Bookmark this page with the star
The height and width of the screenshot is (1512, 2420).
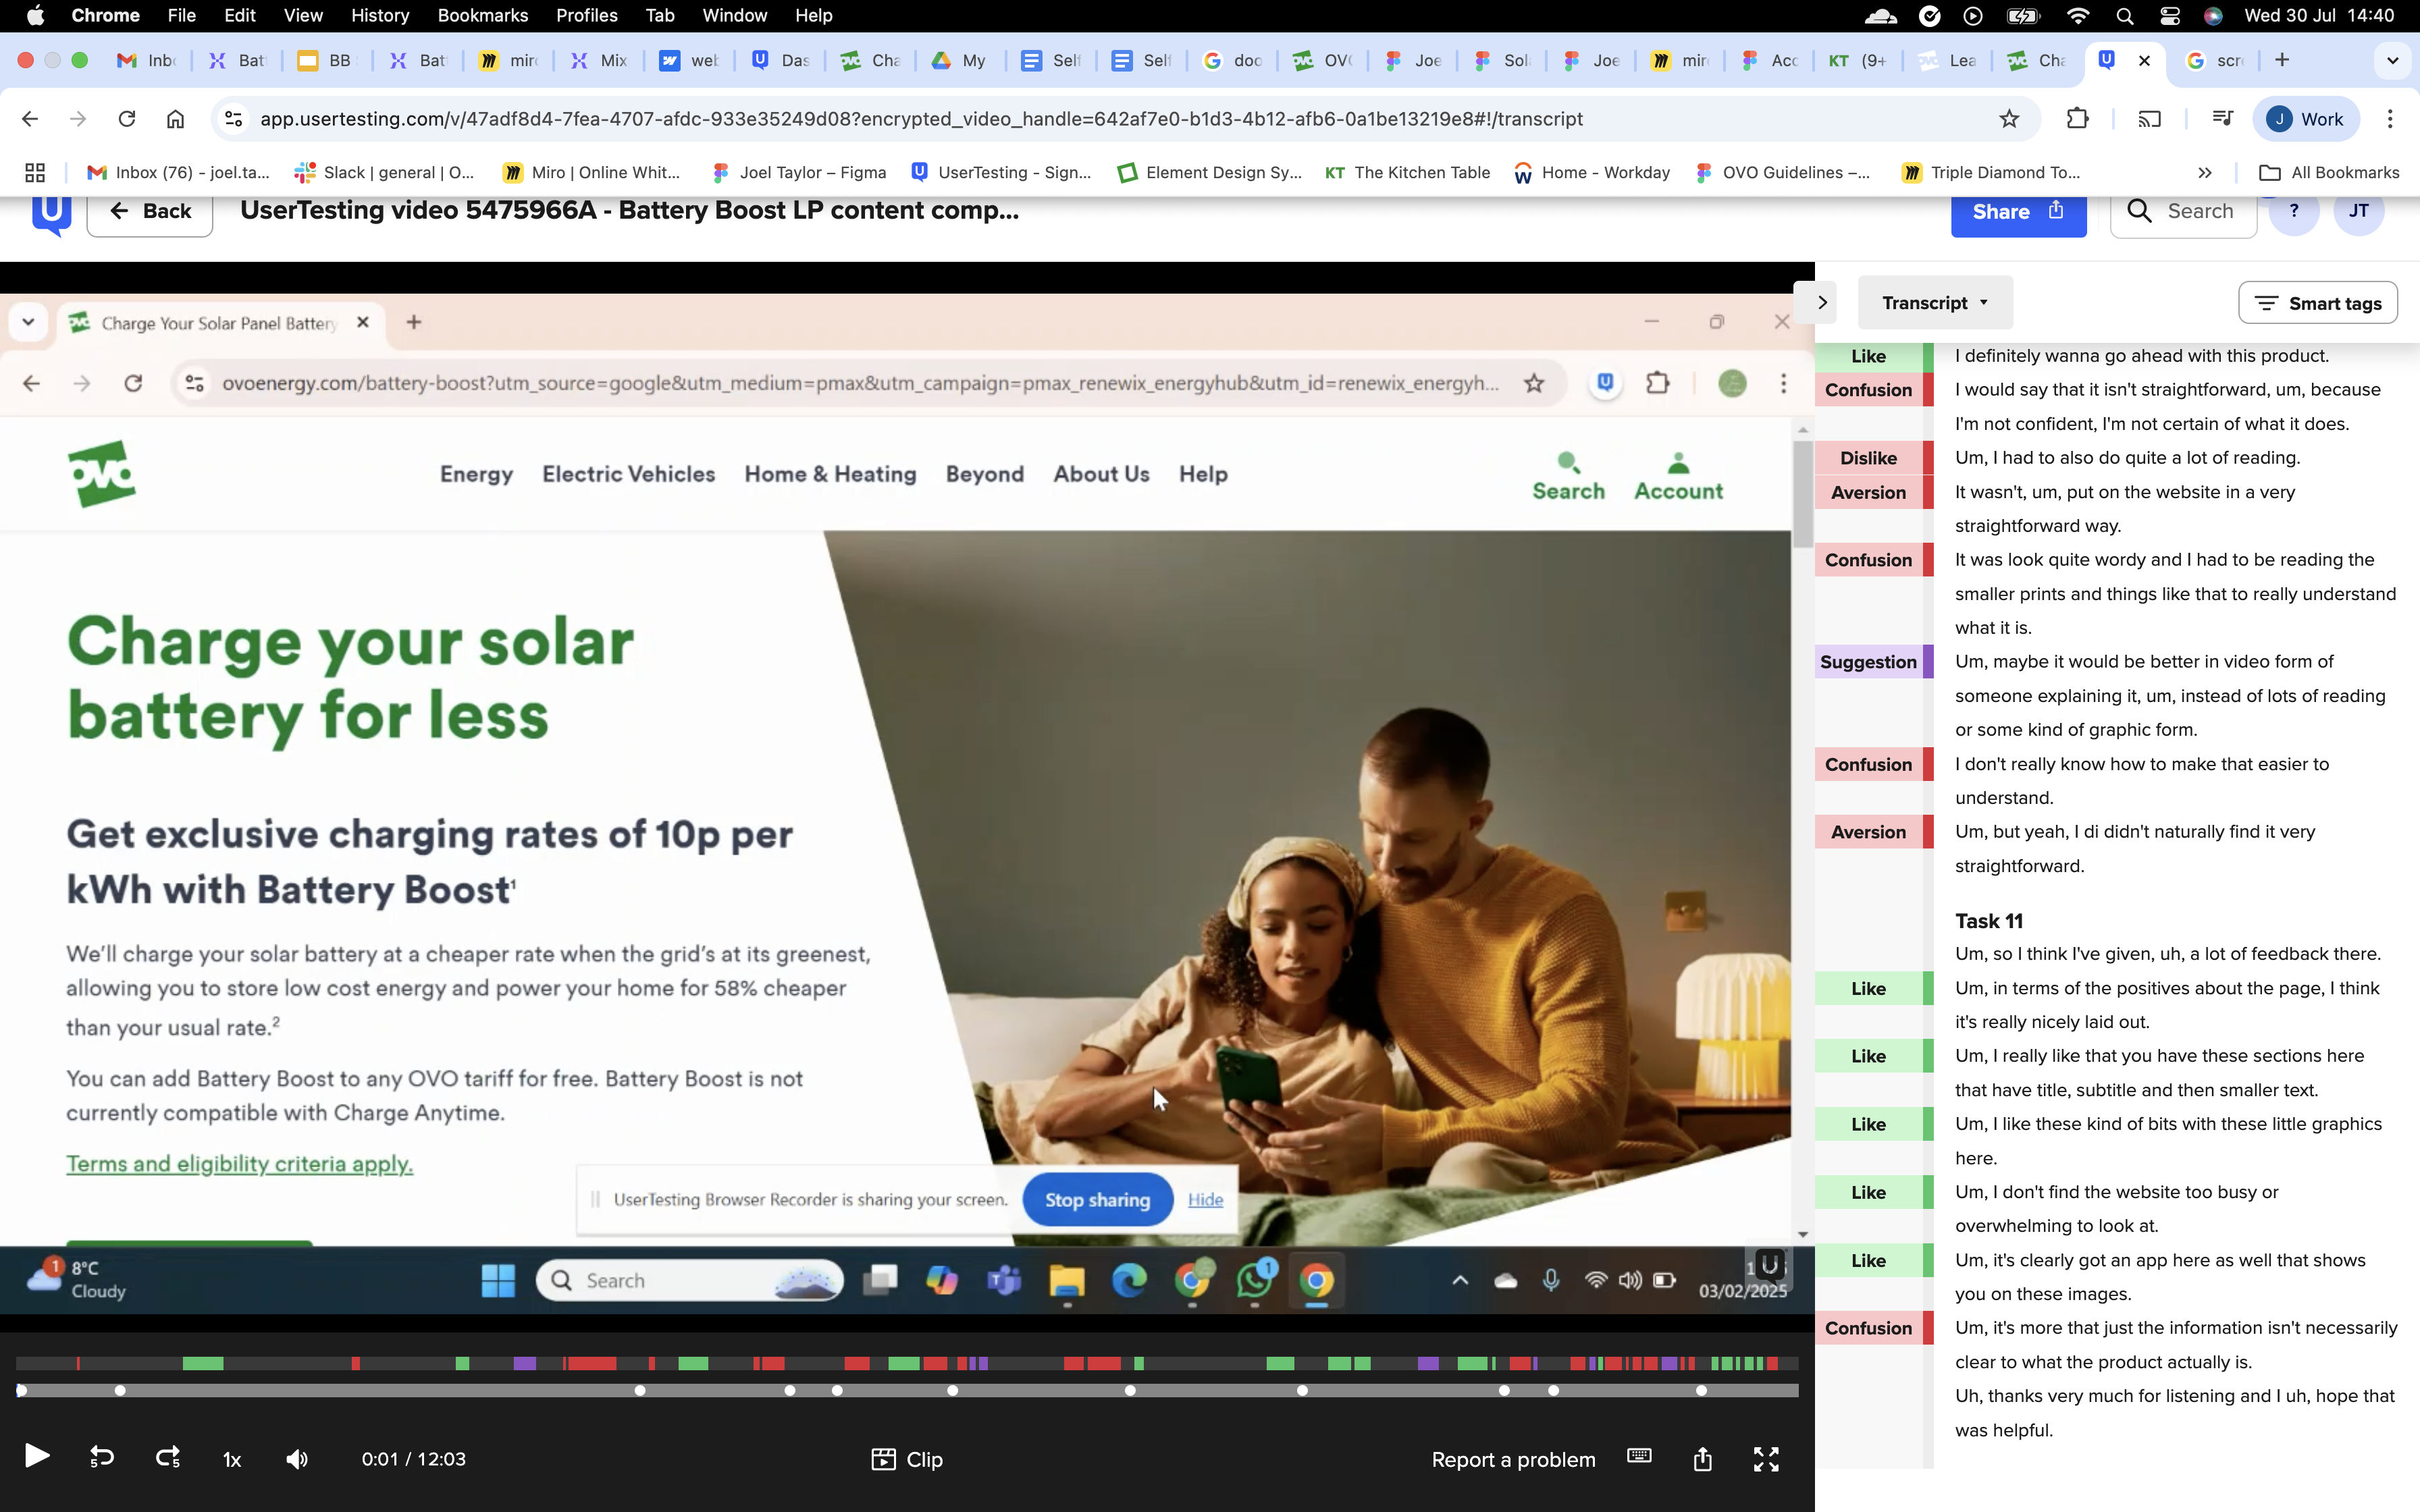2009,119
